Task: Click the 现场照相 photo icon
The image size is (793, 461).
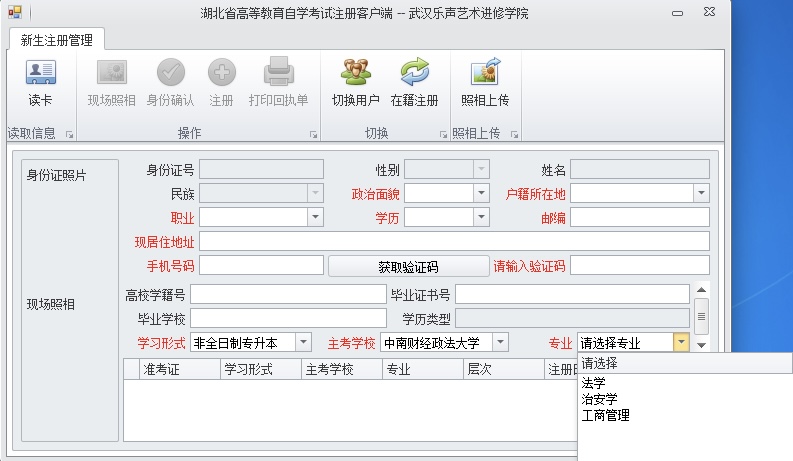Action: (x=112, y=72)
